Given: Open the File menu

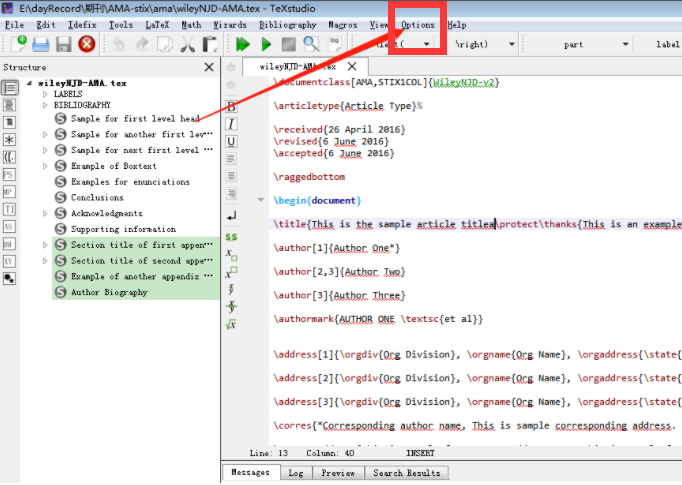Looking at the screenshot, I should pyautogui.click(x=14, y=25).
